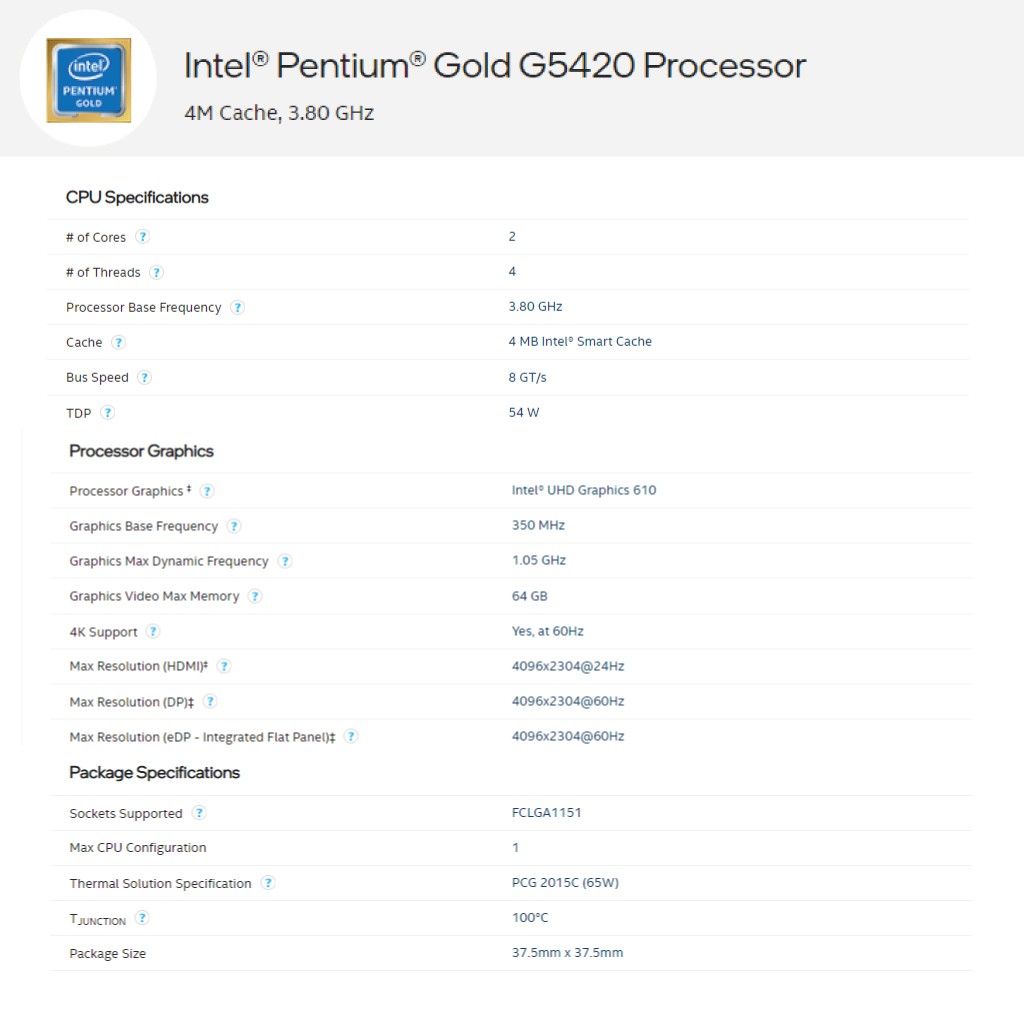Screen dimensions: 1024x1024
Task: Click the 4K Support question mark icon
Action: (153, 631)
